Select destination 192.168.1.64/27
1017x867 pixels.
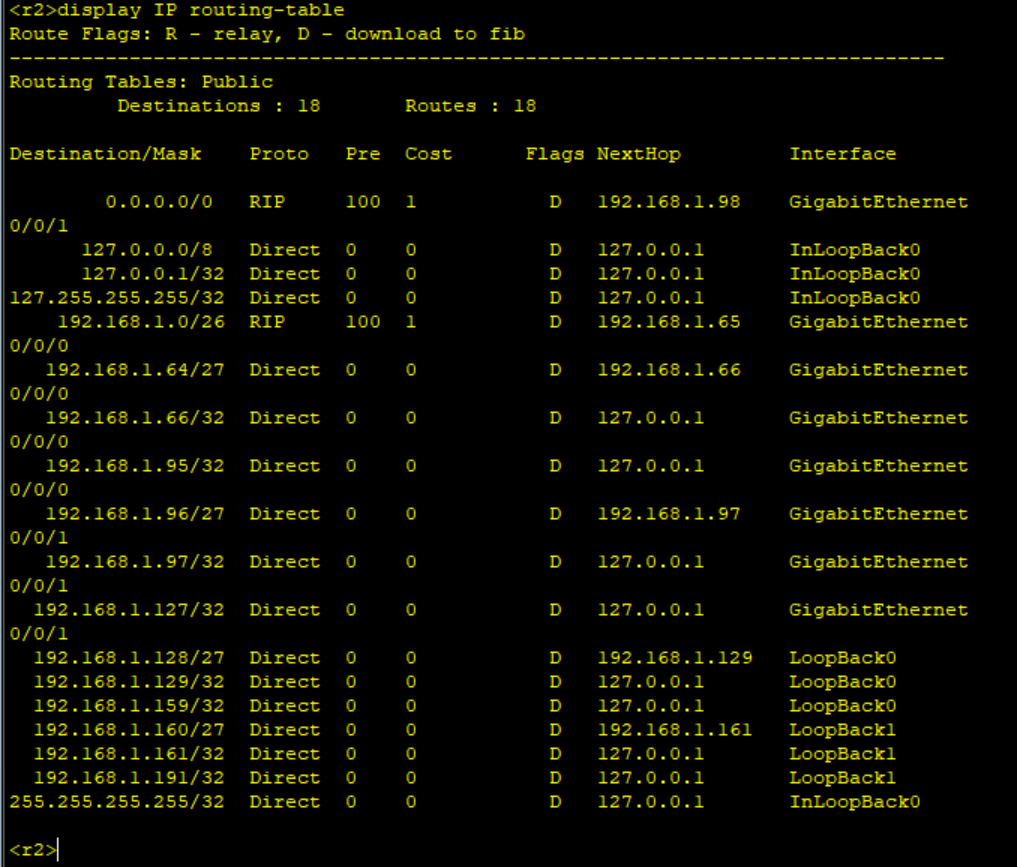pos(135,370)
